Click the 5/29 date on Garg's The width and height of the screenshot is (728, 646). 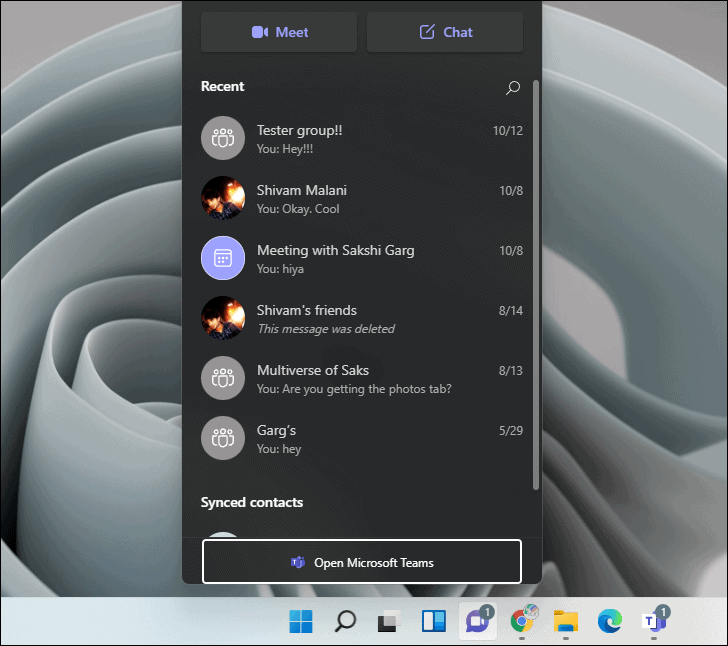(511, 431)
